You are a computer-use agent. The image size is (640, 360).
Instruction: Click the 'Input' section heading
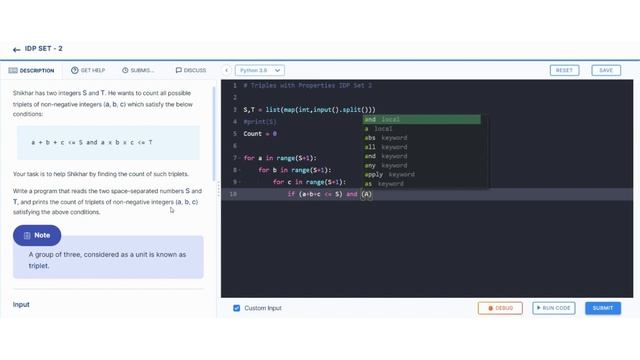[x=21, y=304]
